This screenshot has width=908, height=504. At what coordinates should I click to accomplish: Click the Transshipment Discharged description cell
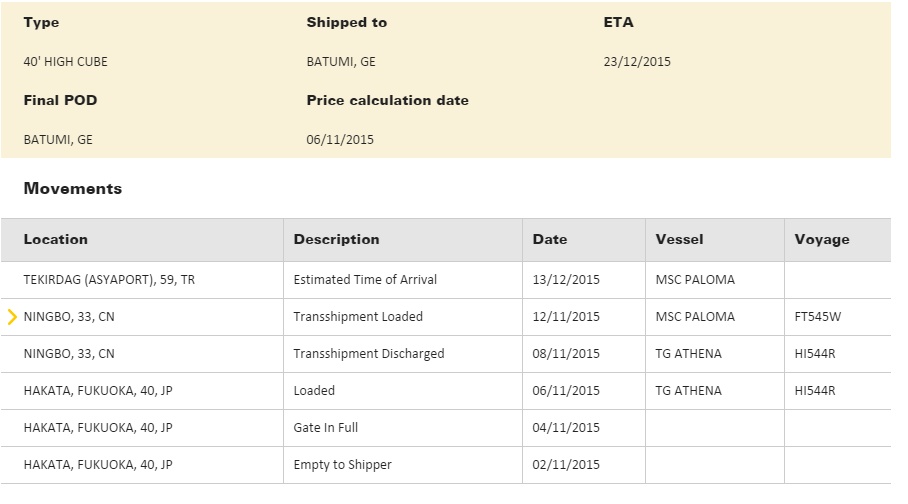[368, 354]
